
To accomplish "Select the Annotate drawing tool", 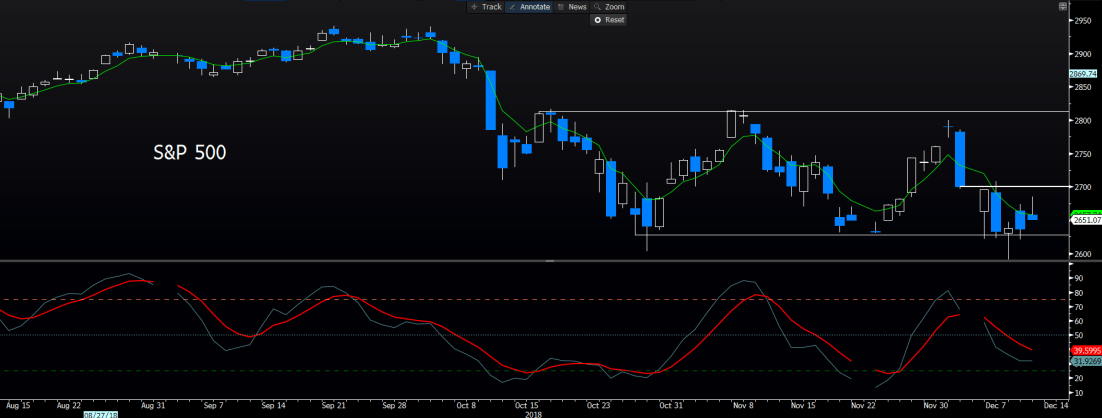I will point(530,6).
